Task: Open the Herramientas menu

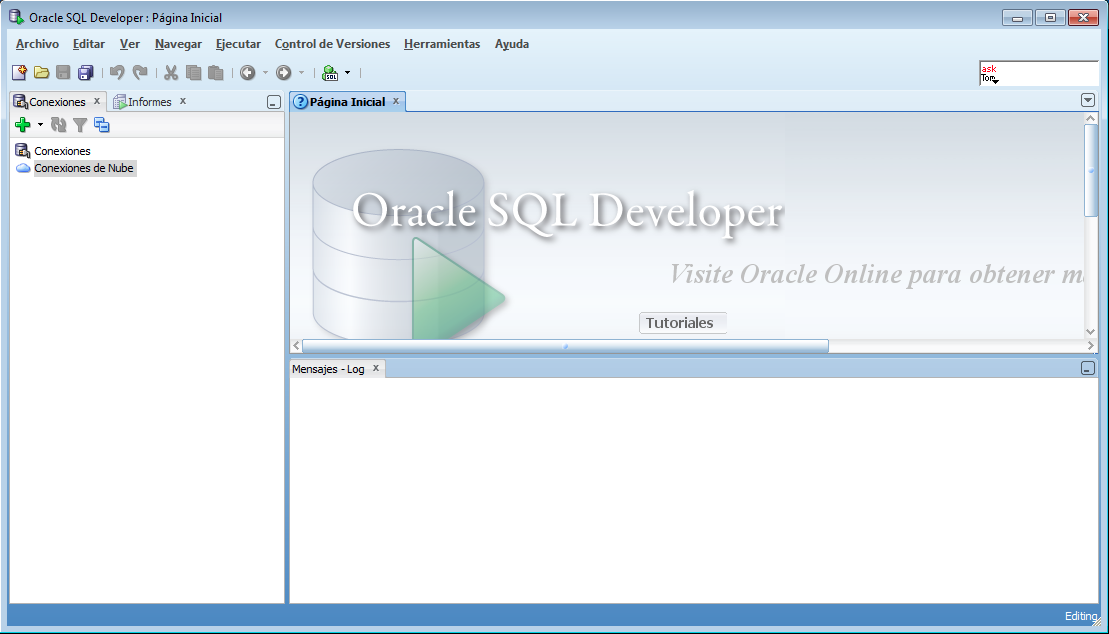Action: coord(442,44)
